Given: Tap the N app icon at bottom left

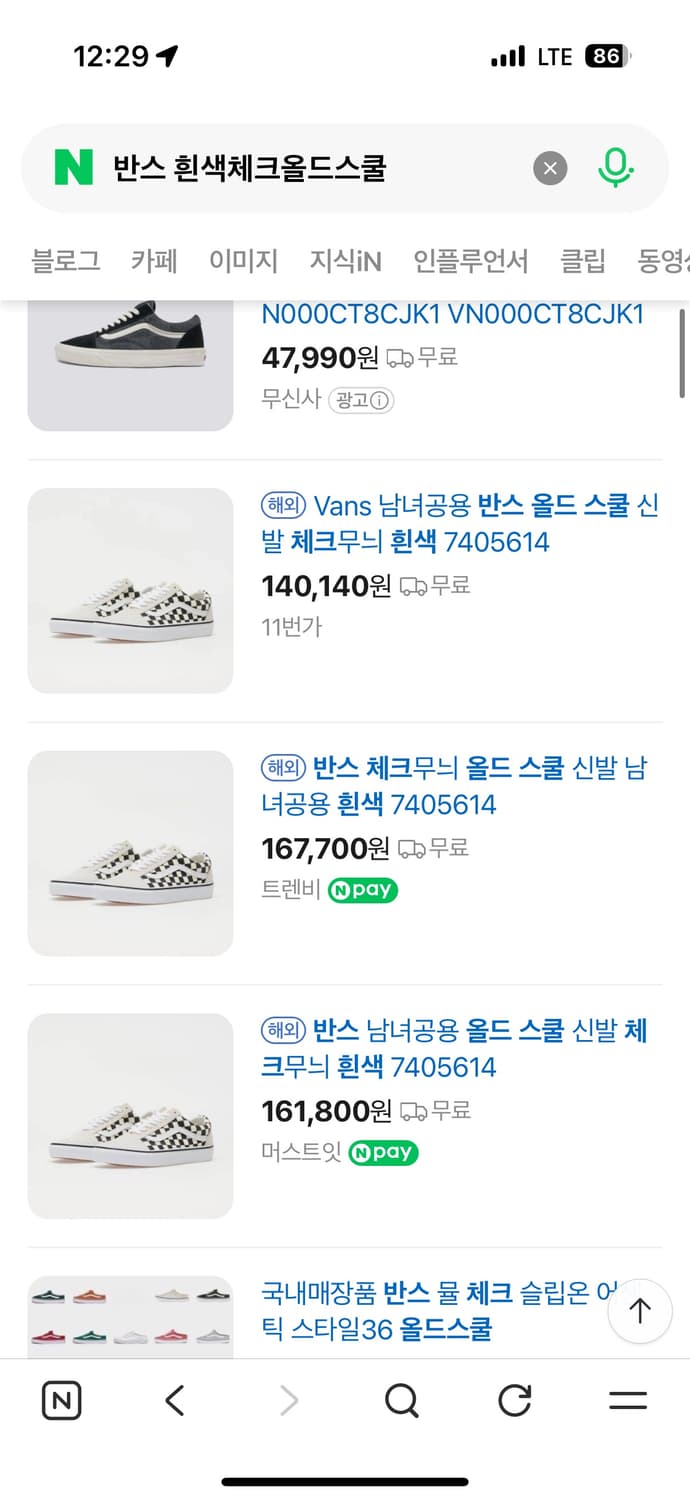Looking at the screenshot, I should click(x=60, y=1400).
